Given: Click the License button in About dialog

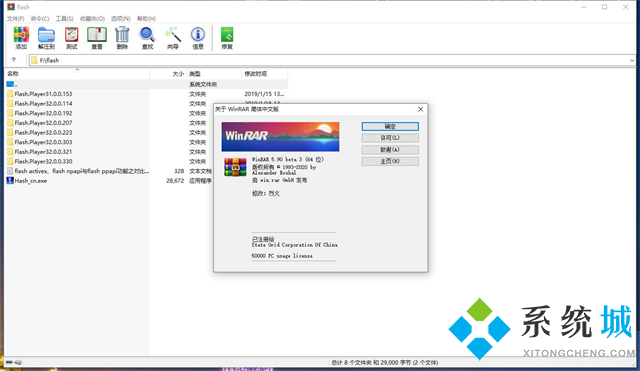Looking at the screenshot, I should (390, 138).
